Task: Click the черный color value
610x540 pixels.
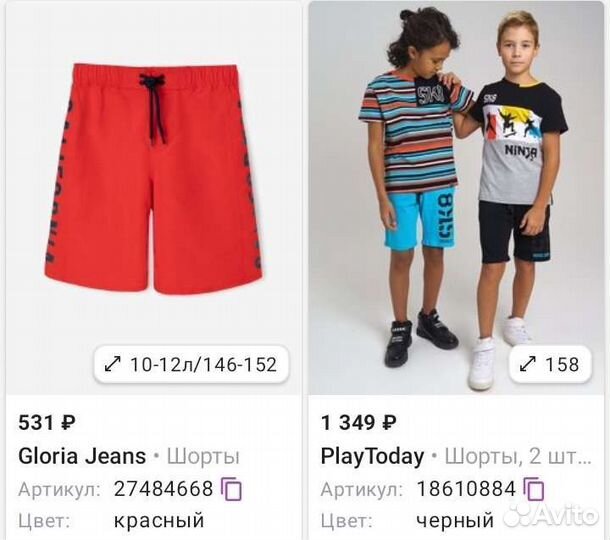Action: (x=455, y=521)
